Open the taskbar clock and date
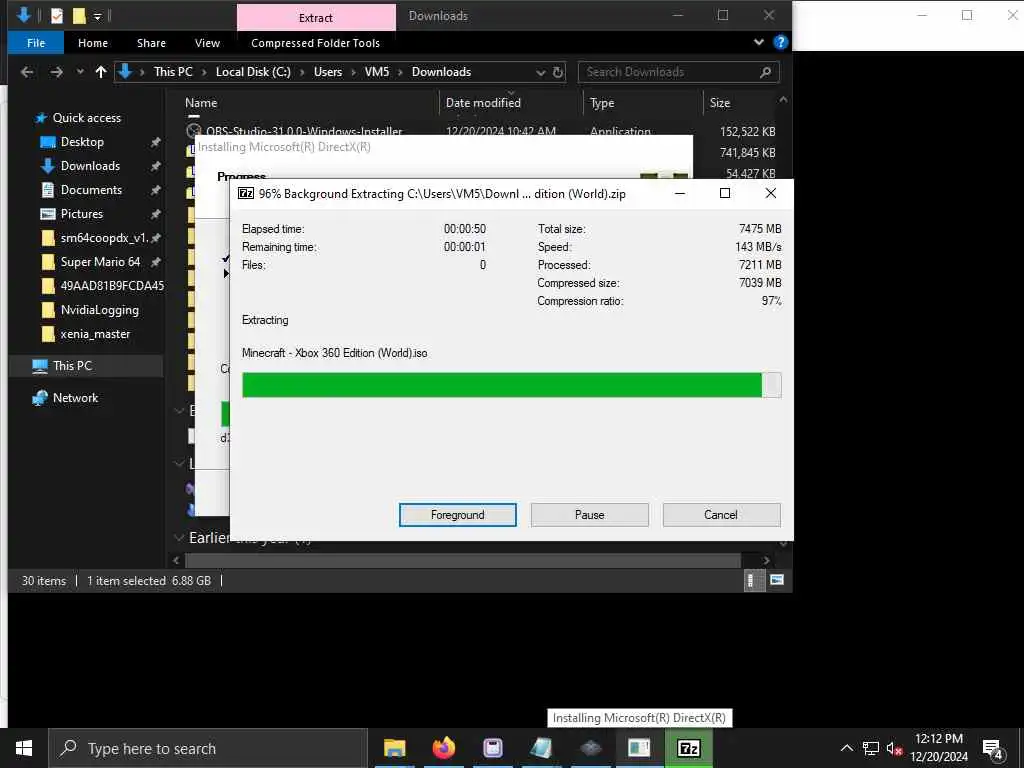This screenshot has width=1024, height=768. point(938,748)
